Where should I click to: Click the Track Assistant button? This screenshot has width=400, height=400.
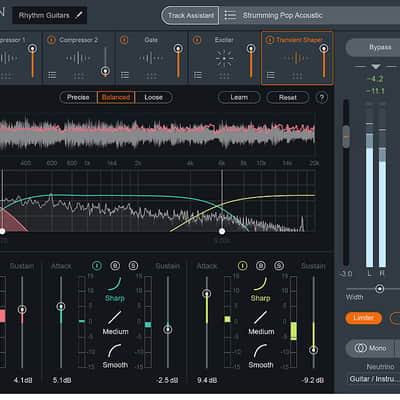[190, 15]
